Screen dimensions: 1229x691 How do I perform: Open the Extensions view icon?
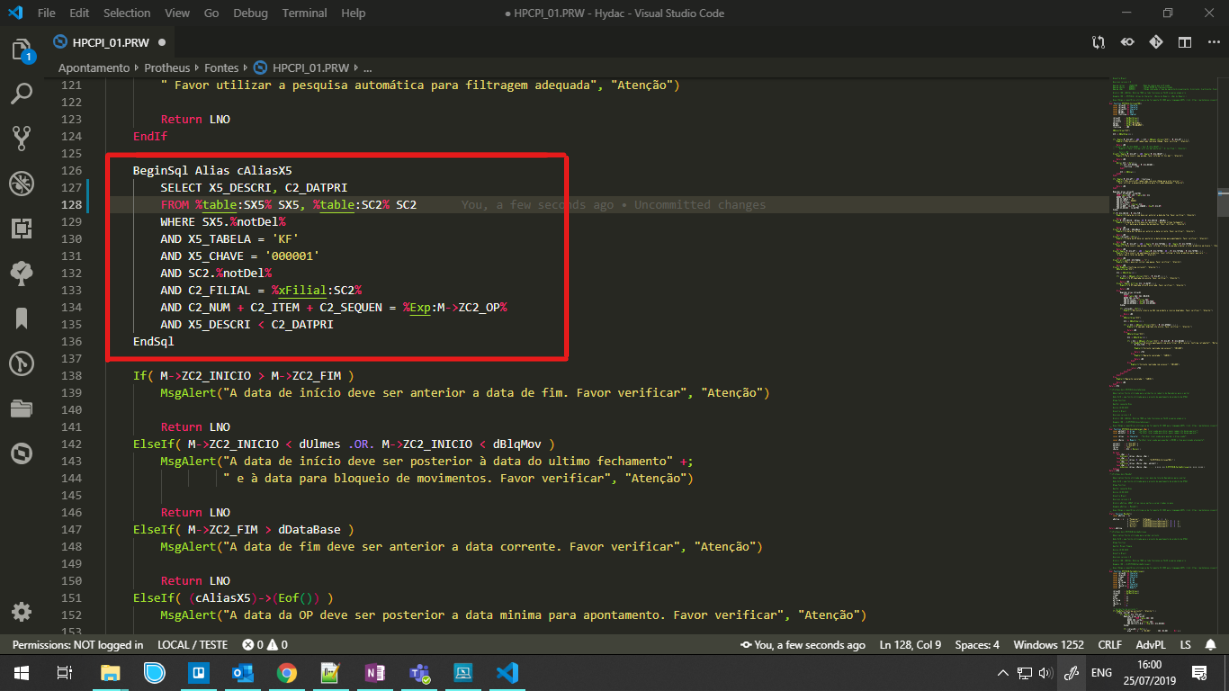[x=21, y=228]
